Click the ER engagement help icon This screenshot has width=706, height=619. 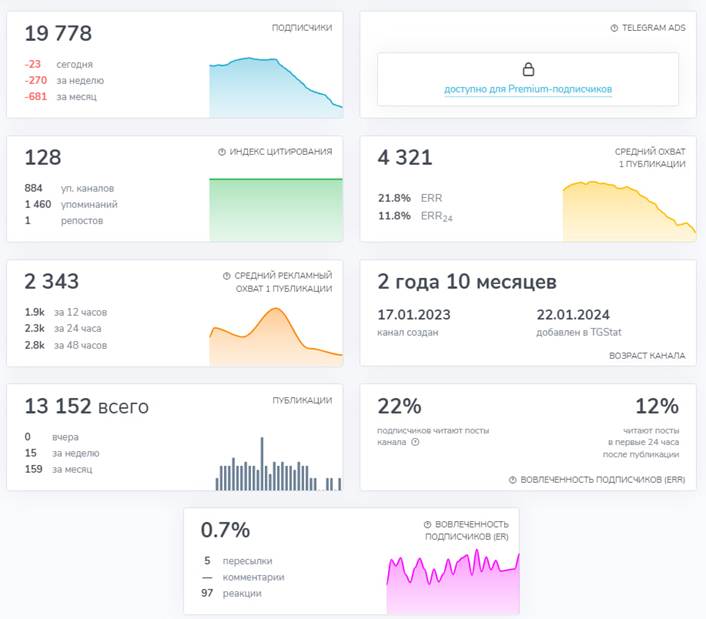(427, 524)
